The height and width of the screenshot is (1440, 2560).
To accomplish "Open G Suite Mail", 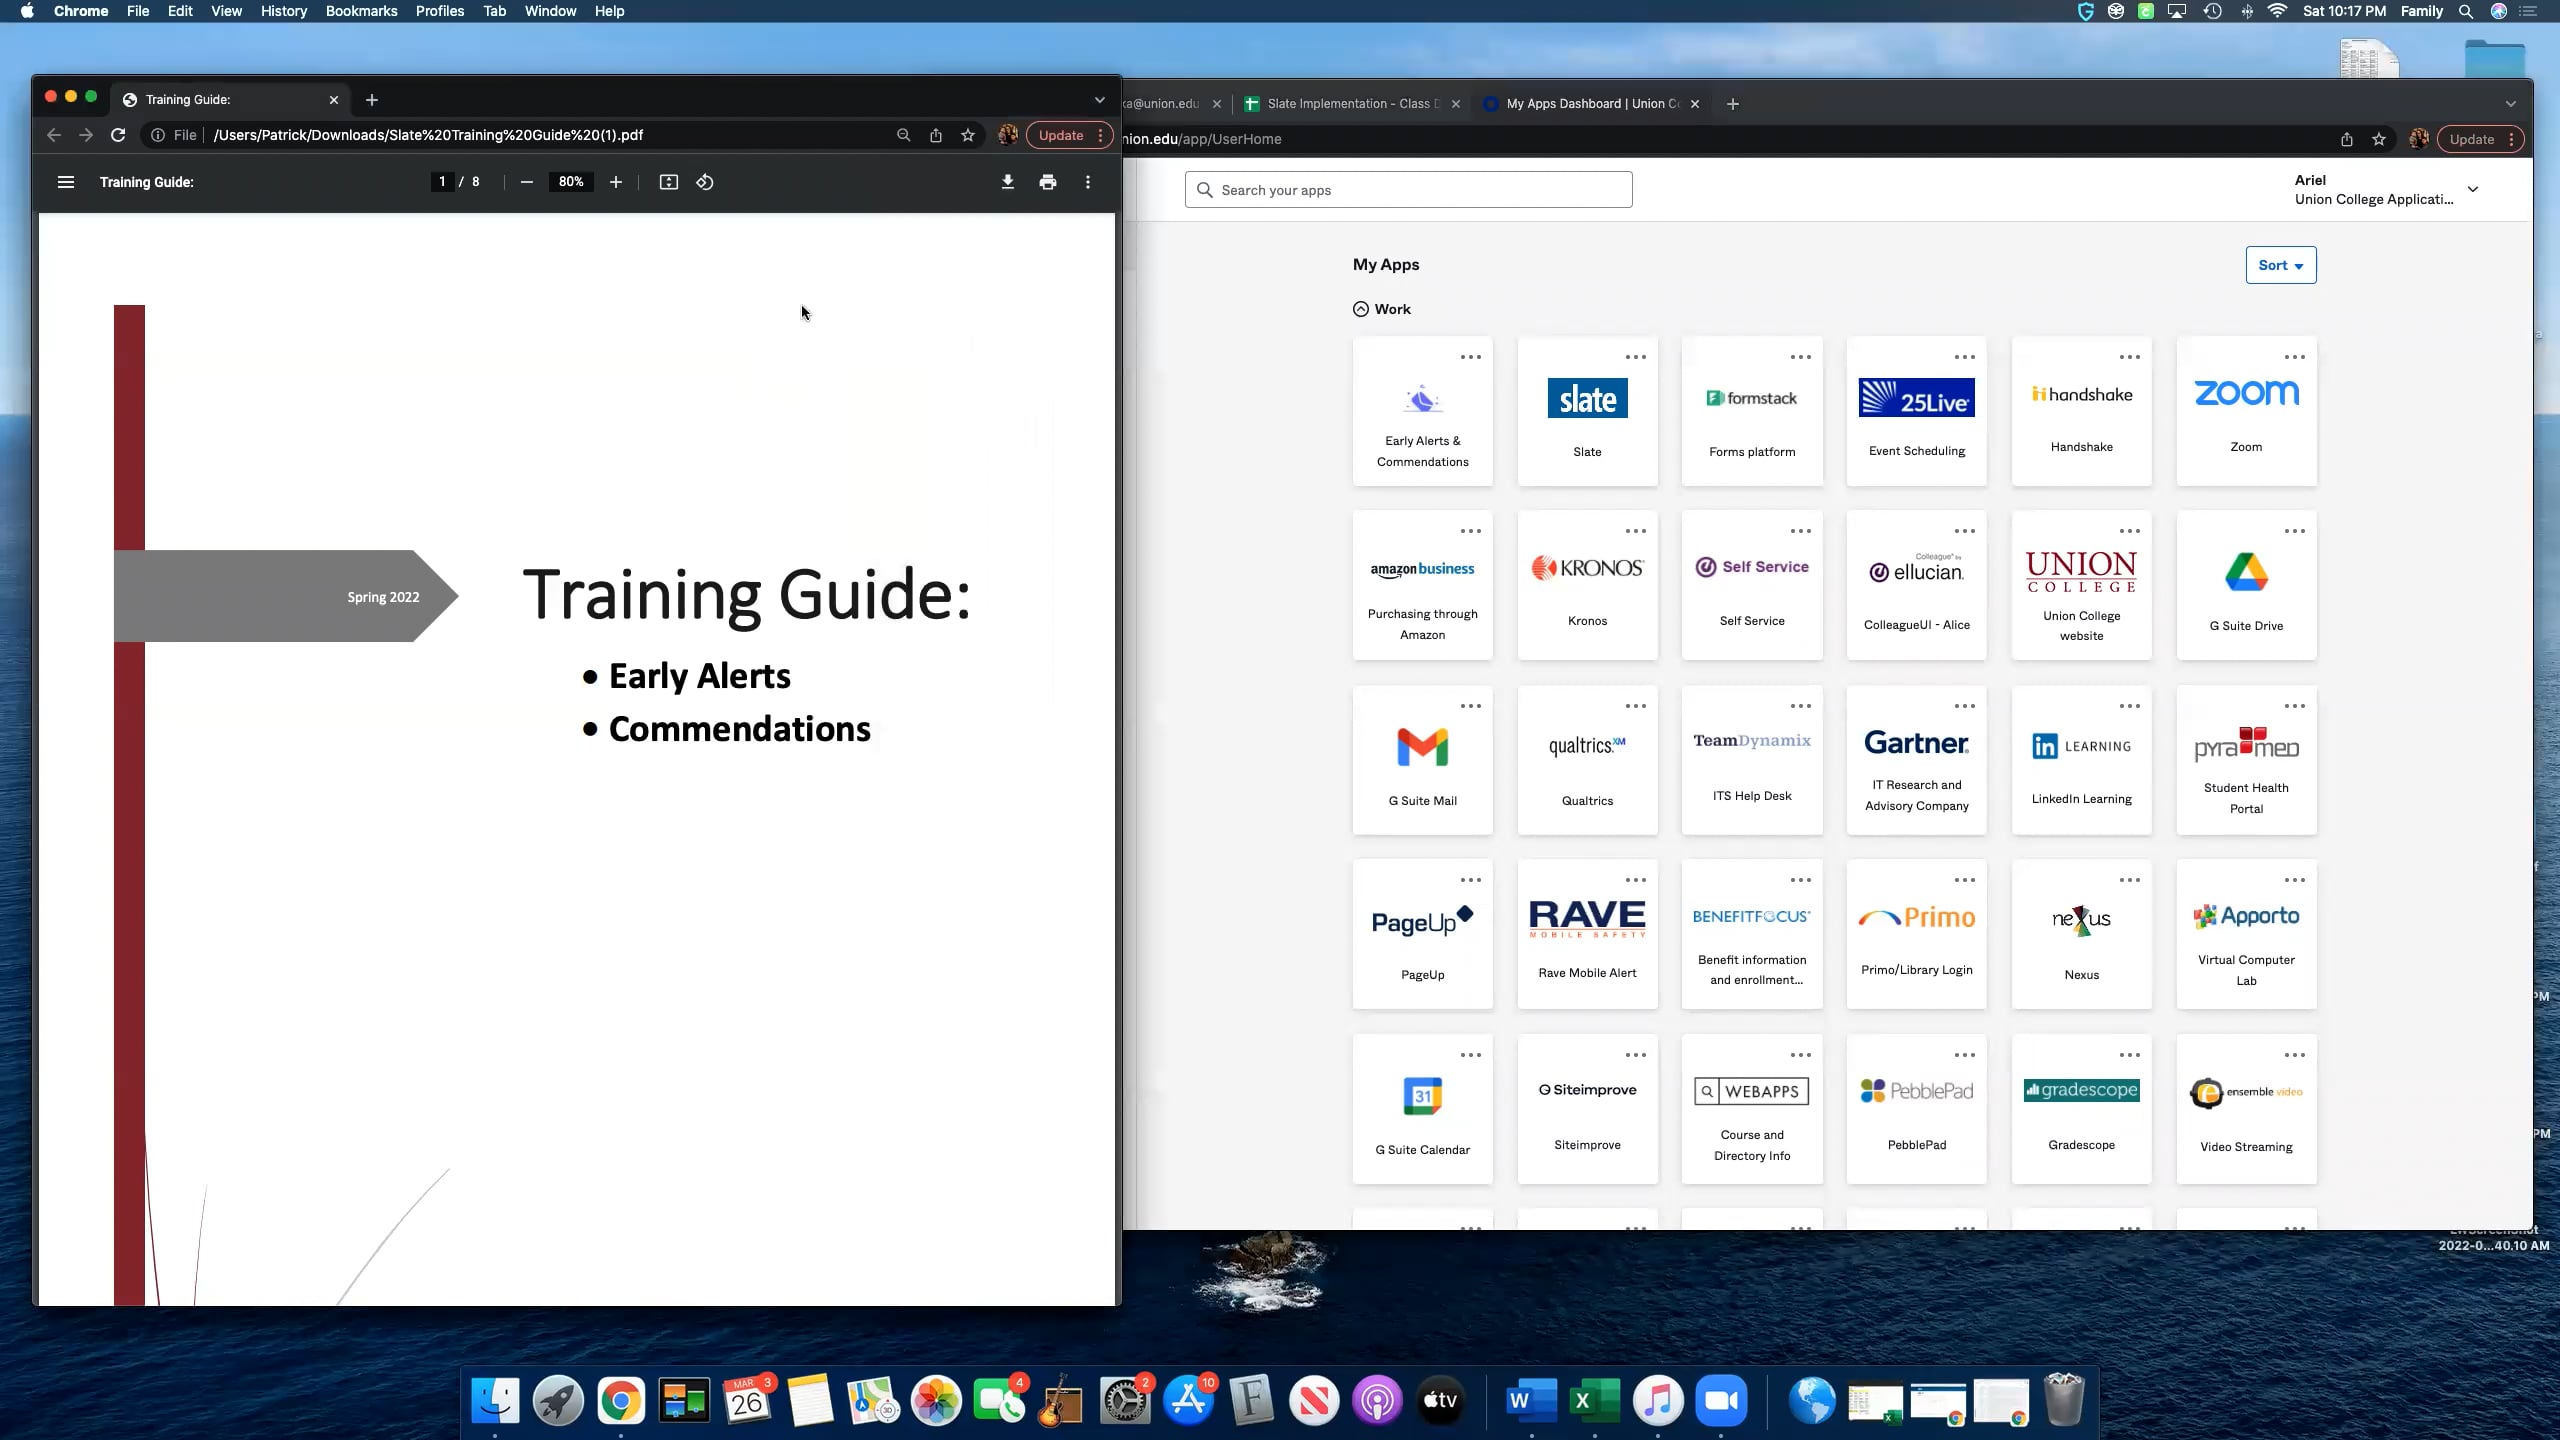I will (1422, 760).
